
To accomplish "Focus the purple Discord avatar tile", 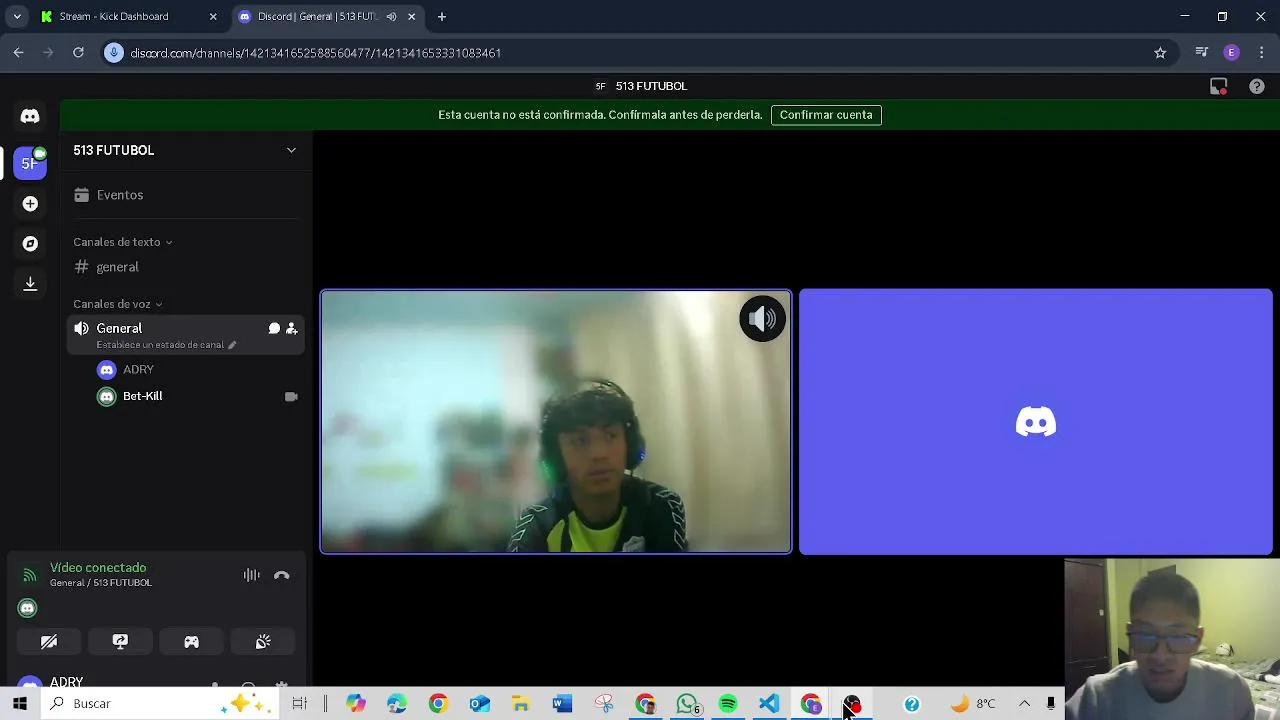I will (x=1036, y=421).
